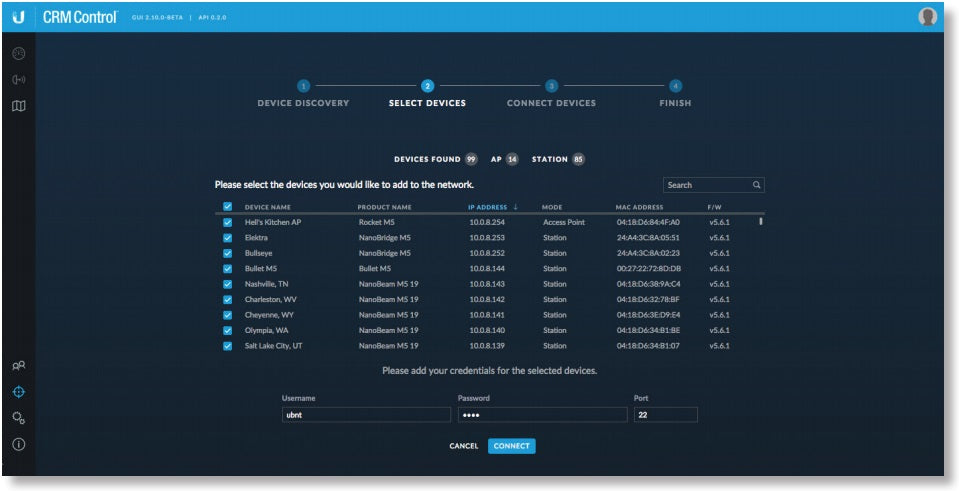
Task: Select IP address 10.0.8.254
Action: coord(487,223)
